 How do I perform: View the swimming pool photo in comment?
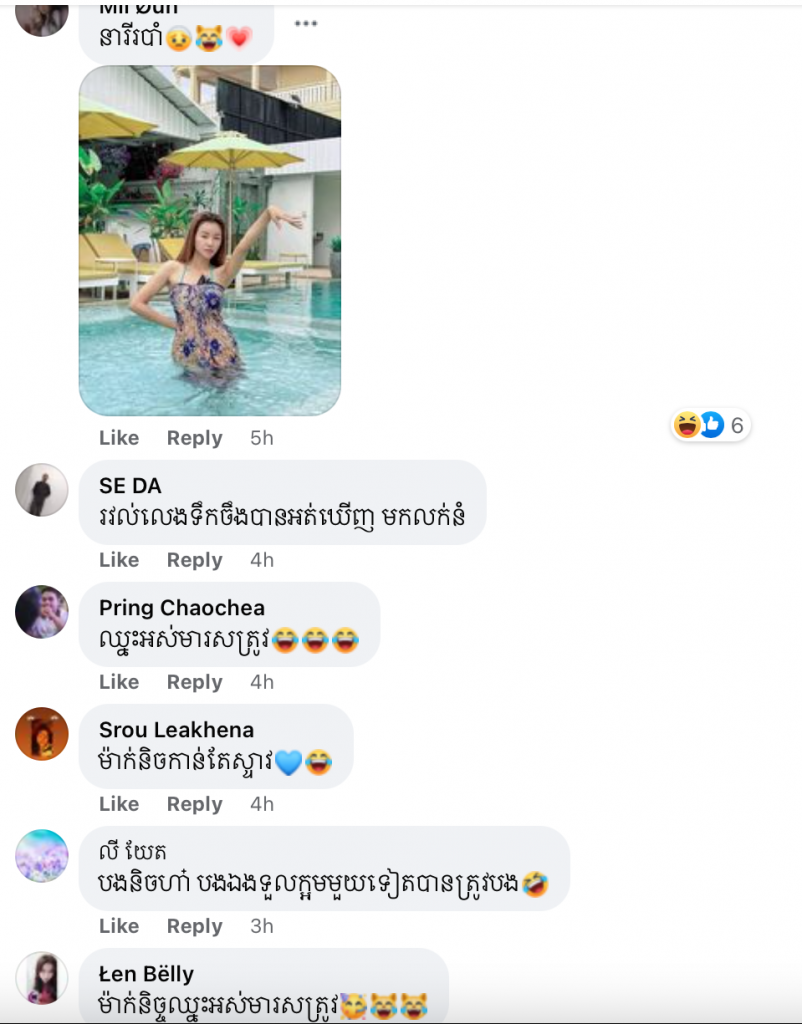pyautogui.click(x=210, y=240)
